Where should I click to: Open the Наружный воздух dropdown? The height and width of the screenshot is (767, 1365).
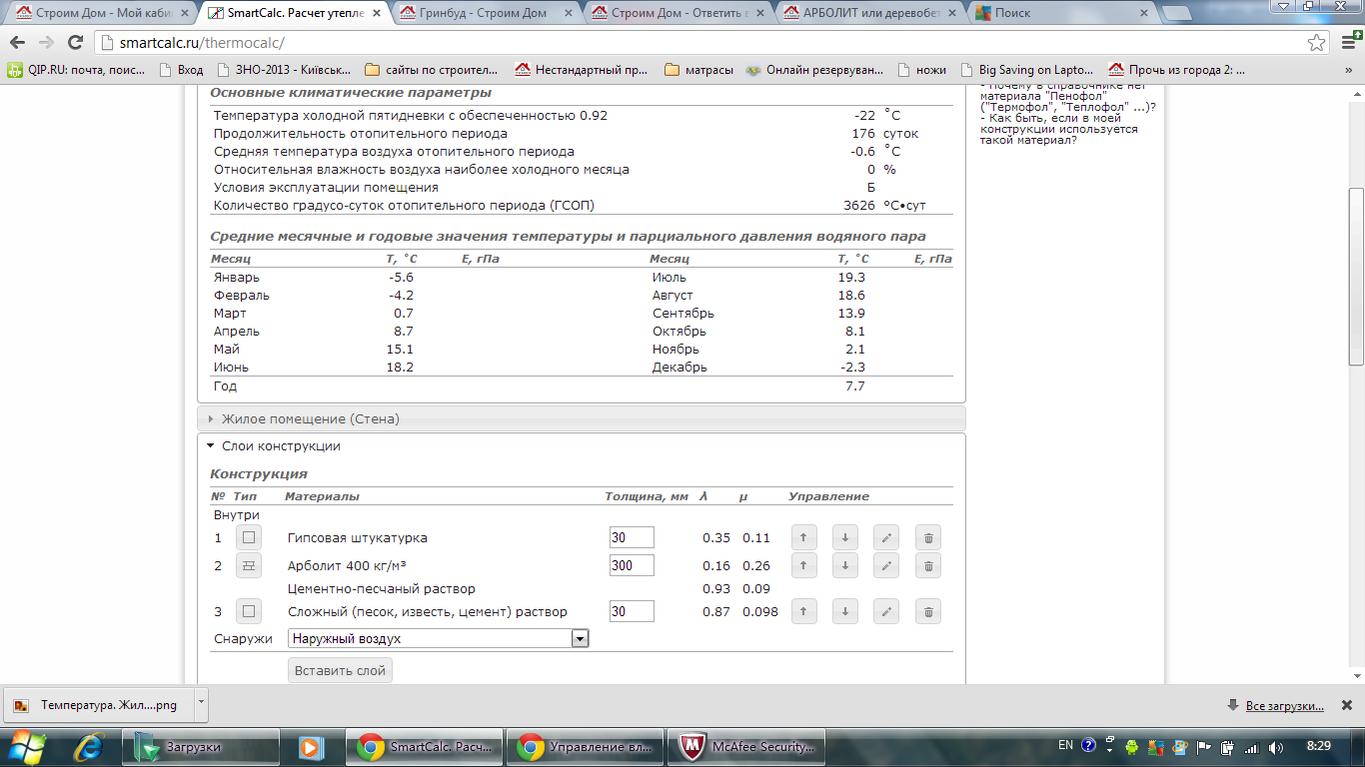coord(438,638)
